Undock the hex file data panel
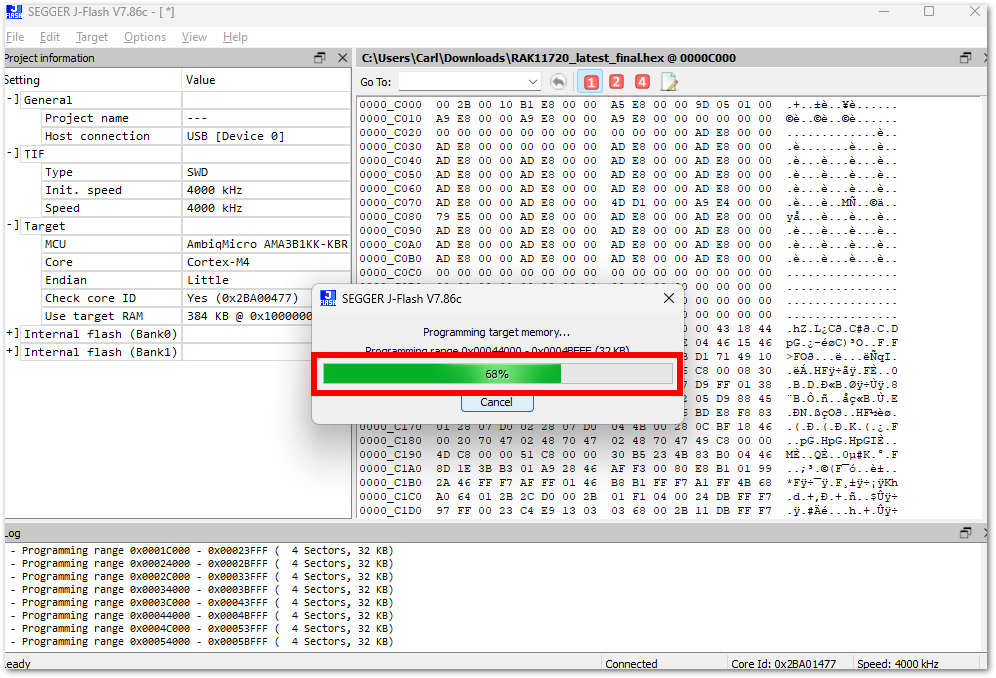 (966, 58)
